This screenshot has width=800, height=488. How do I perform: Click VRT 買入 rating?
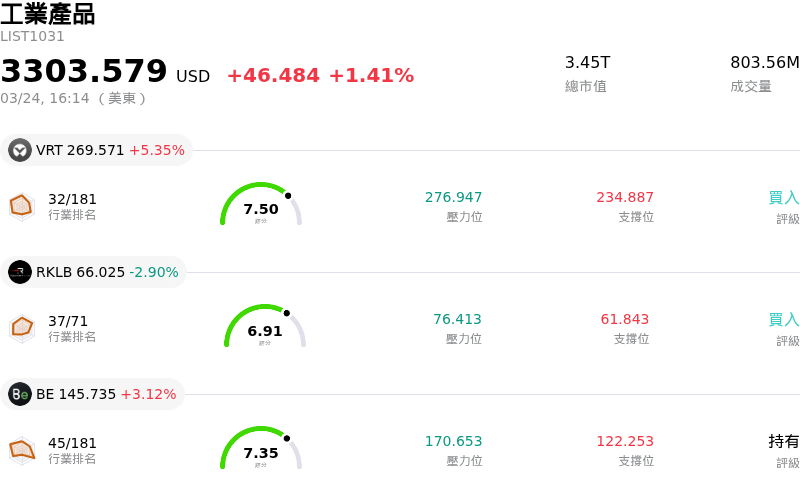click(783, 198)
